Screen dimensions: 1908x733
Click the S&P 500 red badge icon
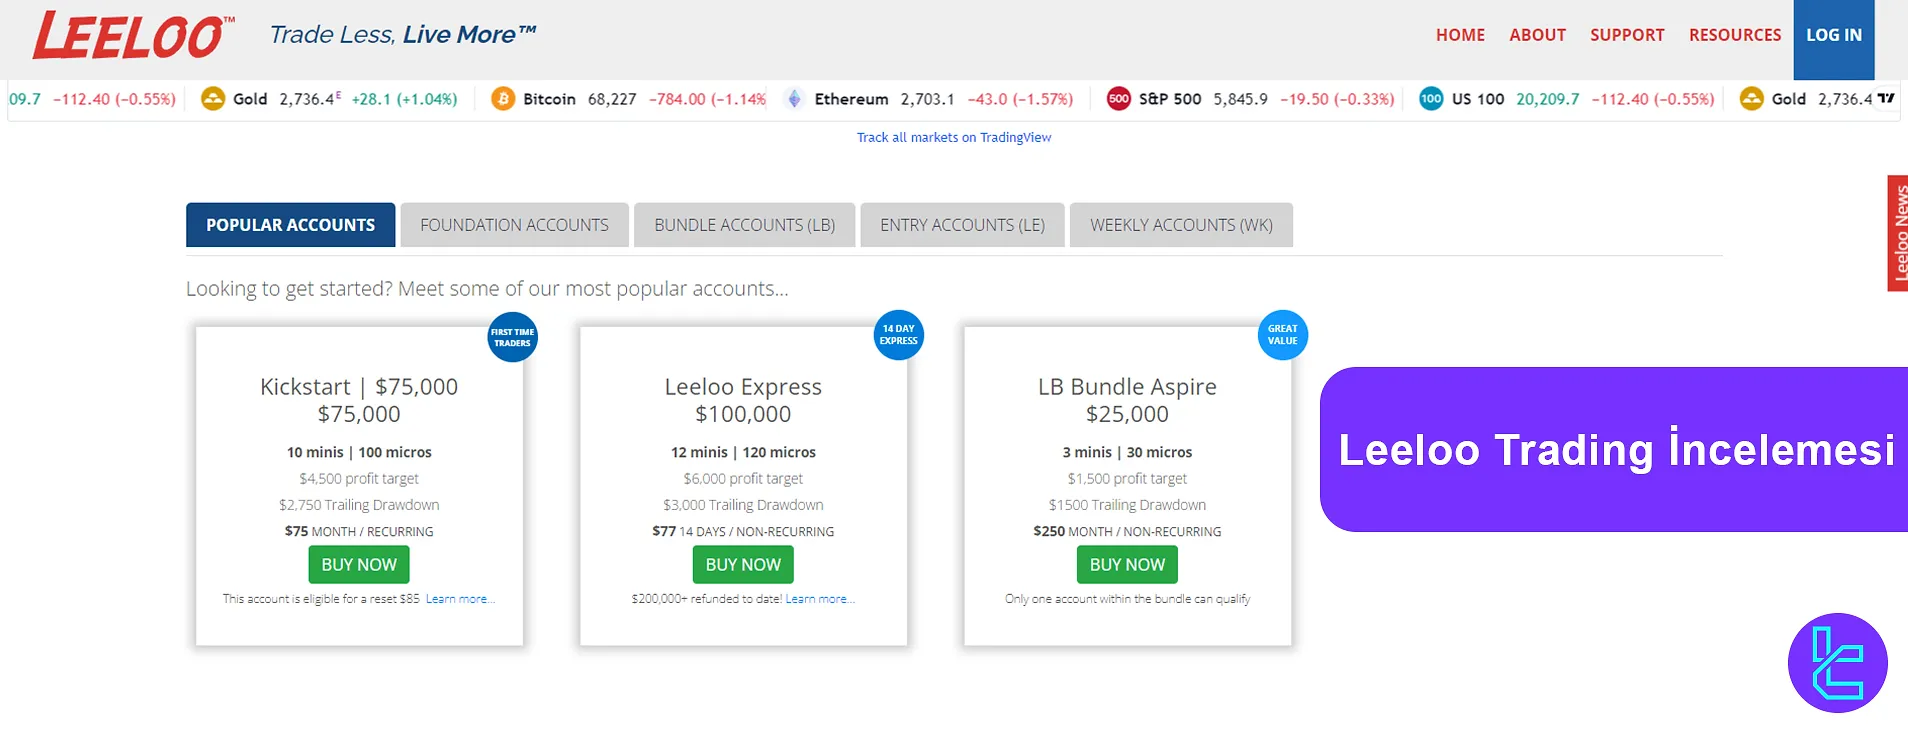click(1118, 99)
